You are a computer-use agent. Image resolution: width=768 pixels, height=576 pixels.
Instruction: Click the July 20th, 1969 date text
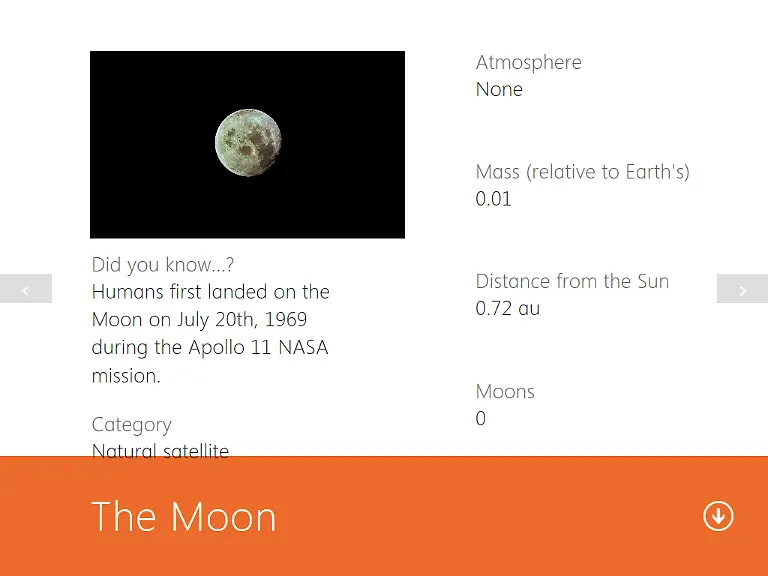(x=242, y=319)
